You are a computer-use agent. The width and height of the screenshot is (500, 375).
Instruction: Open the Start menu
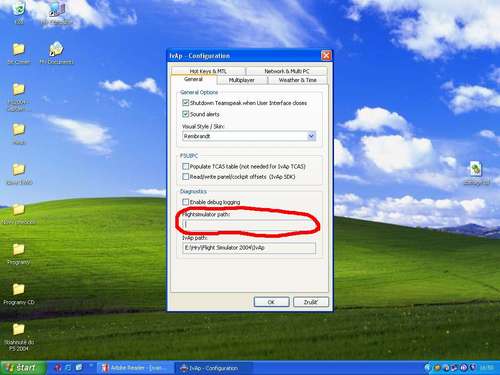(x=22, y=368)
